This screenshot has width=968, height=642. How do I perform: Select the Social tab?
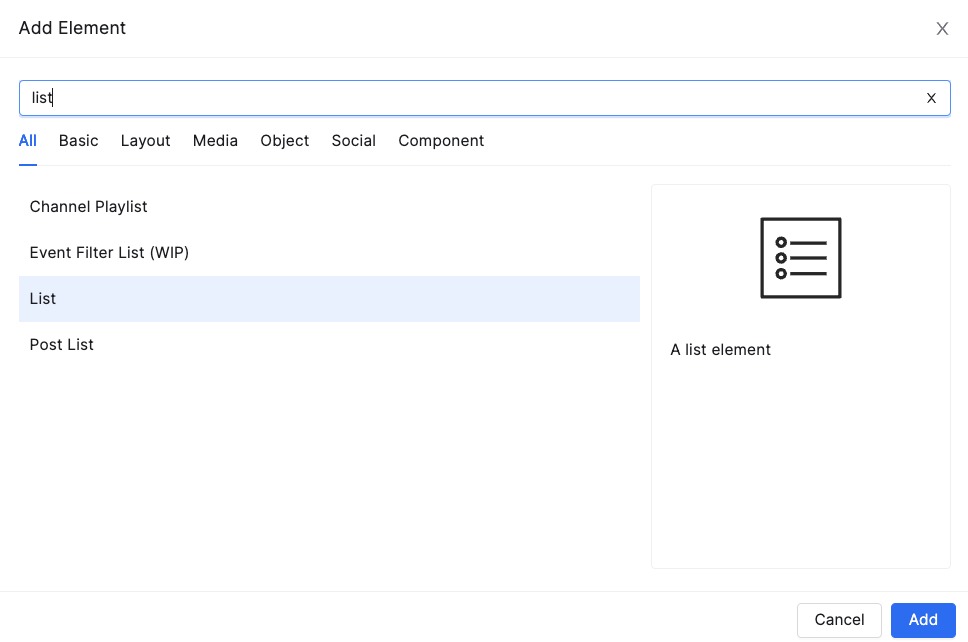354,141
